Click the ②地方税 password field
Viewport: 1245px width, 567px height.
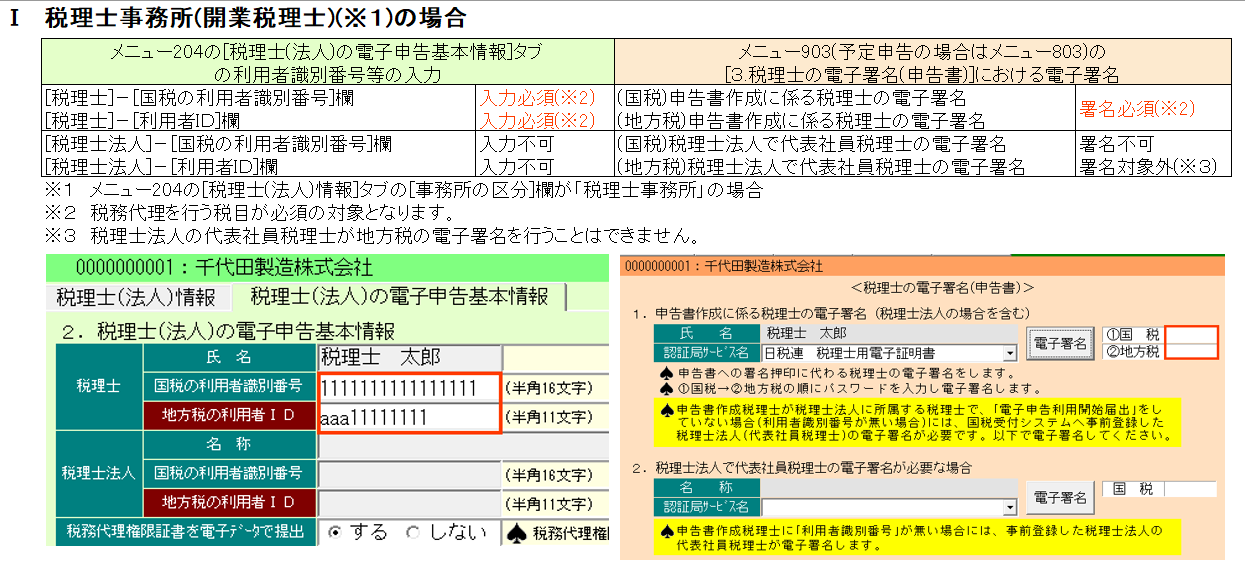point(1191,351)
